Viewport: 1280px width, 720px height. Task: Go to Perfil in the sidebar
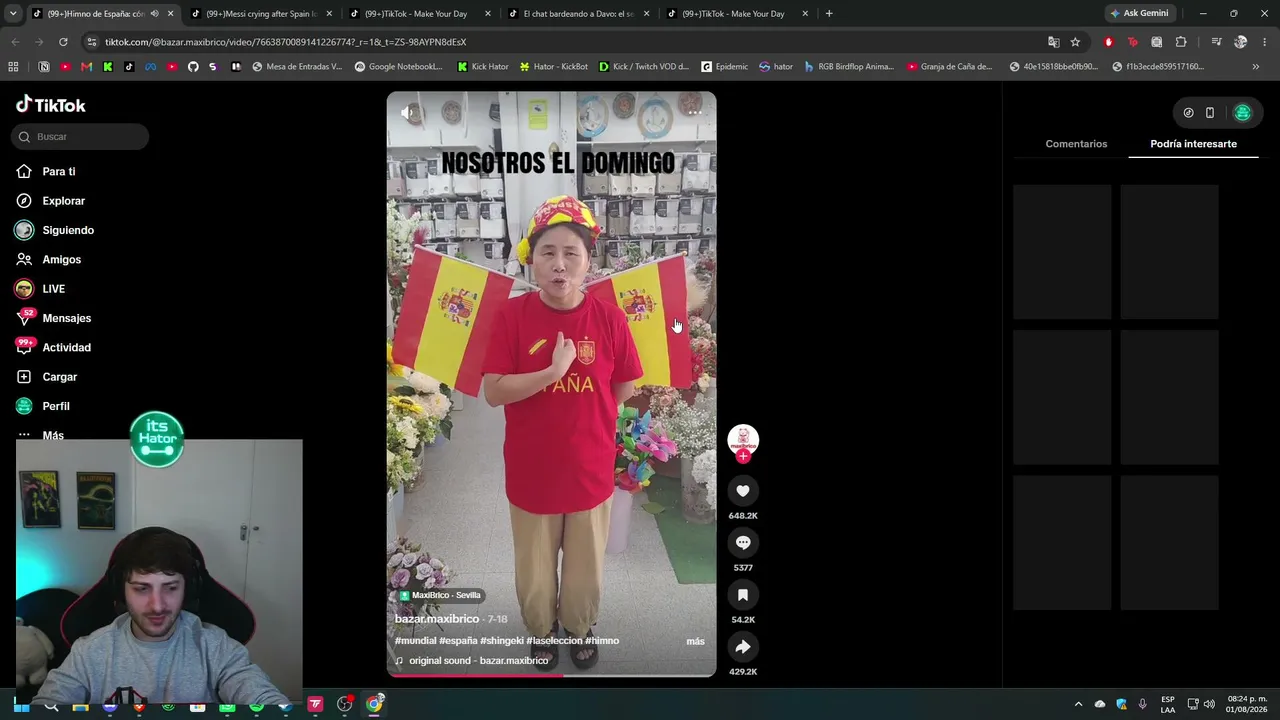pos(56,406)
